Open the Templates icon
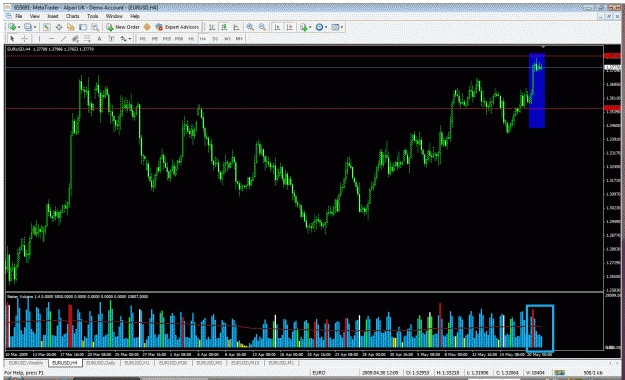This screenshot has height=380, width=625. tap(335, 27)
